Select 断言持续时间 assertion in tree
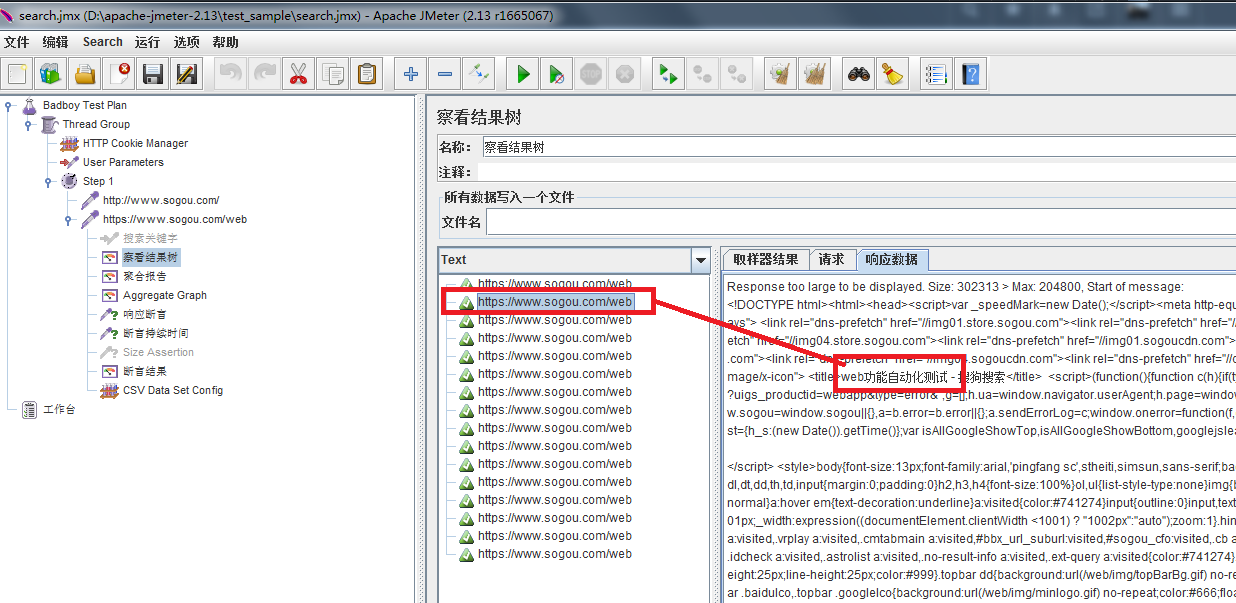This screenshot has height=603, width=1236. tap(156, 333)
